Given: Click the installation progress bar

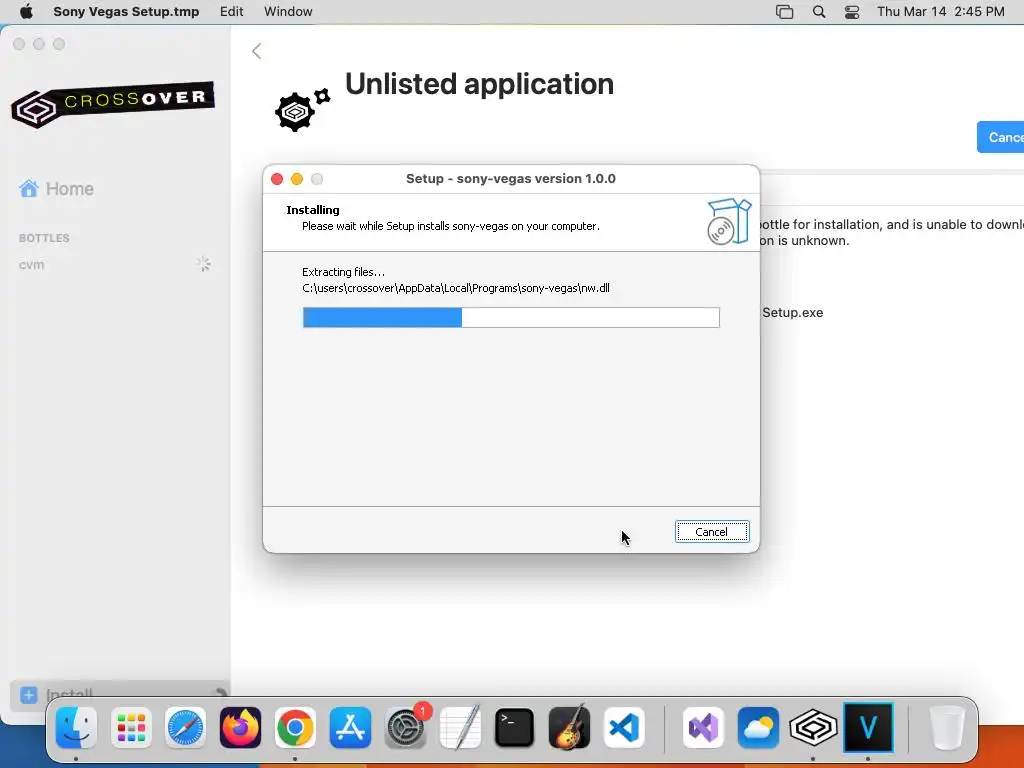Looking at the screenshot, I should pos(511,317).
